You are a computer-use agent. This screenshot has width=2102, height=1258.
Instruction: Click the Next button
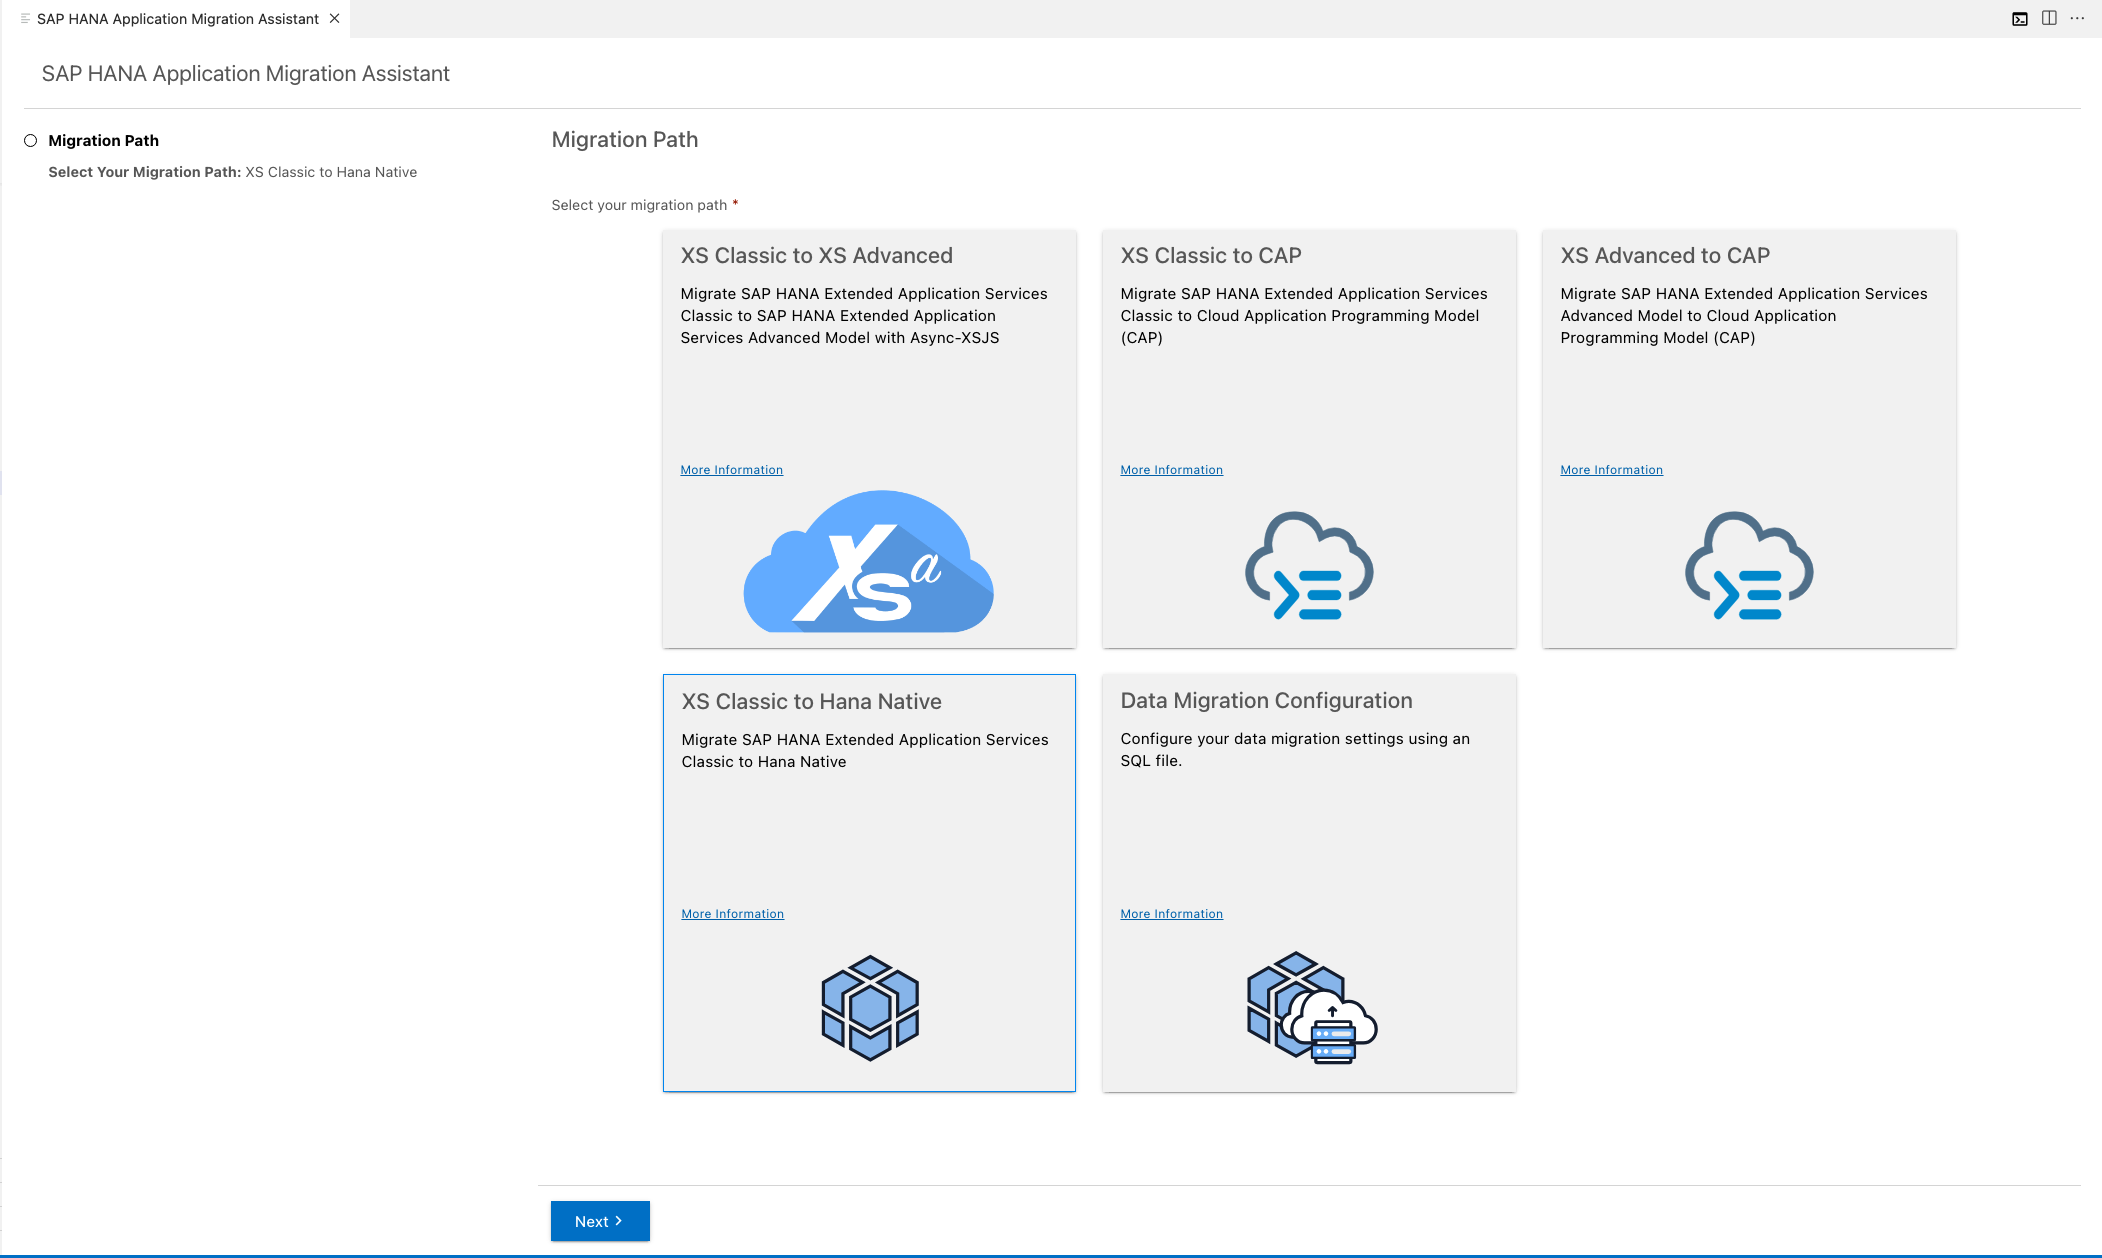click(x=600, y=1221)
